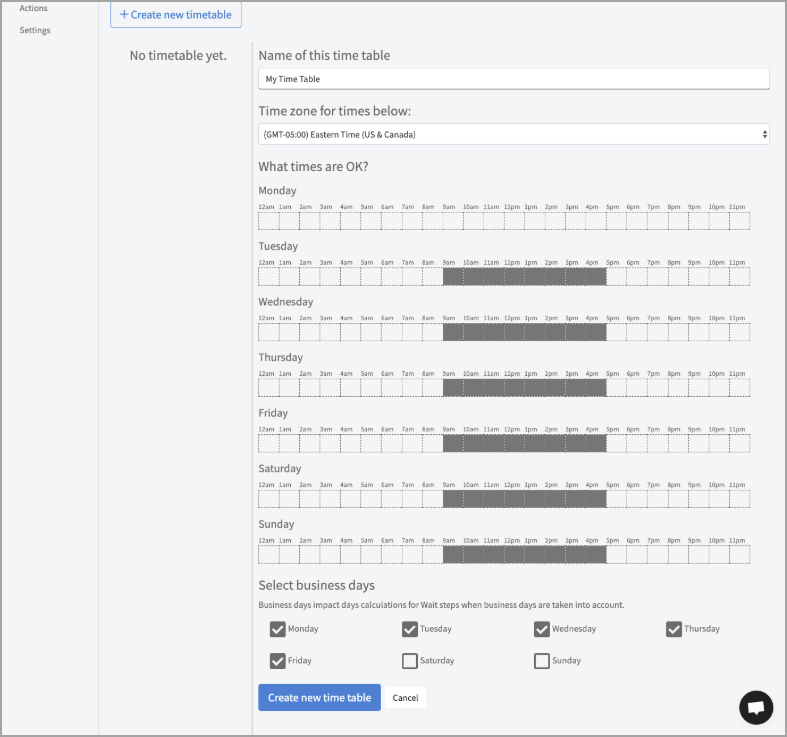Uncheck the Tuesday business day checkbox

pyautogui.click(x=410, y=629)
